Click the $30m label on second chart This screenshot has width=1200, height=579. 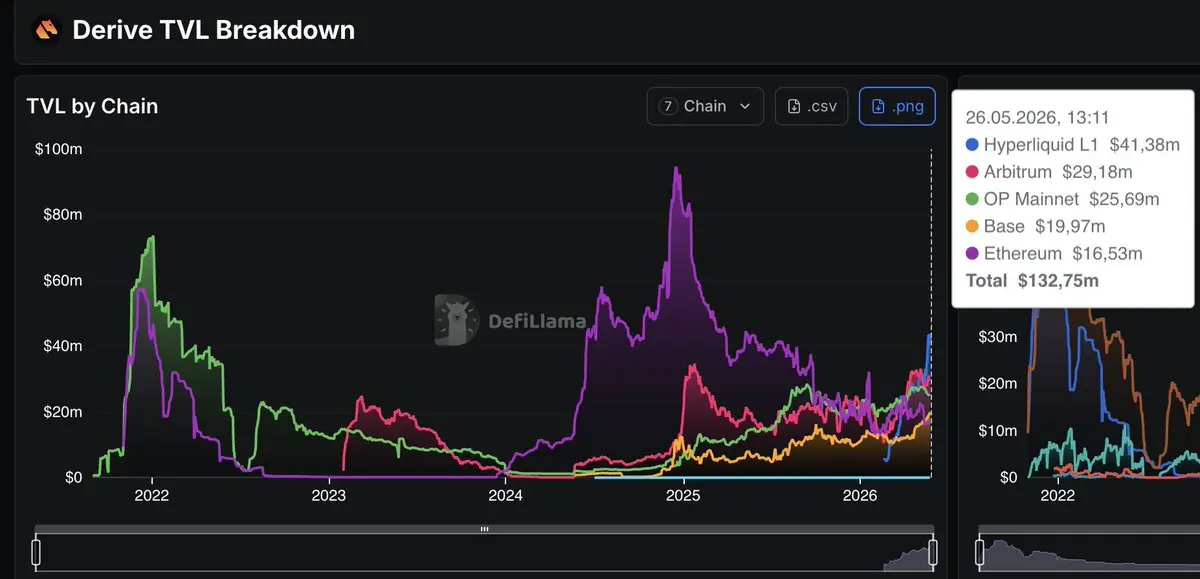(998, 337)
